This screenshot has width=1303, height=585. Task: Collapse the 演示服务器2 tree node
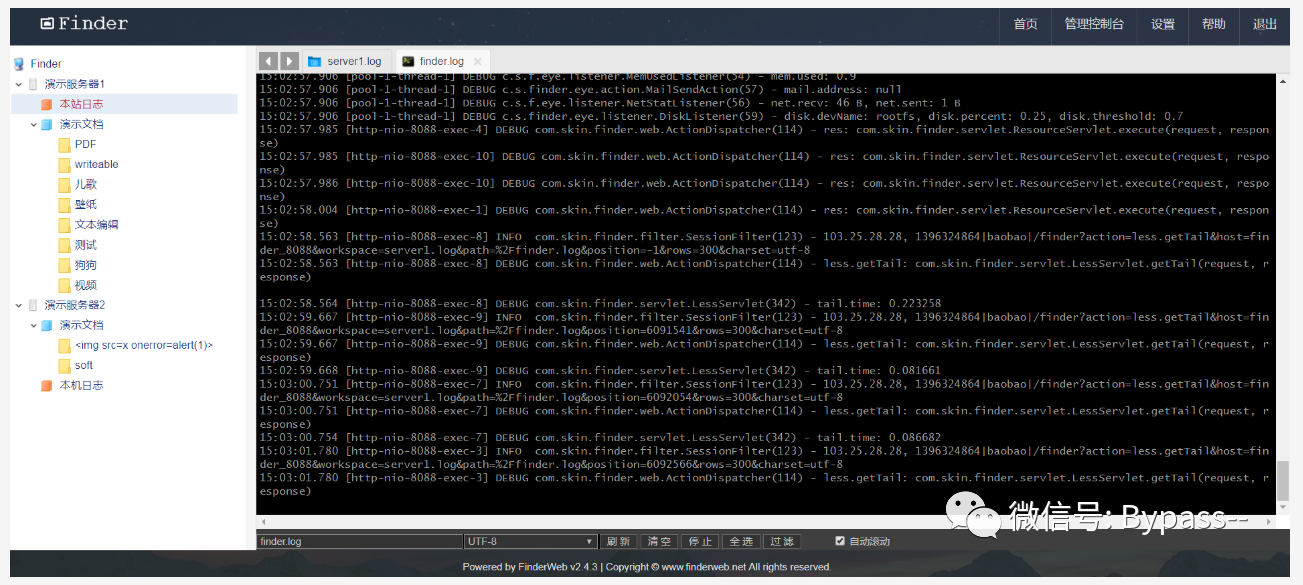click(x=19, y=305)
